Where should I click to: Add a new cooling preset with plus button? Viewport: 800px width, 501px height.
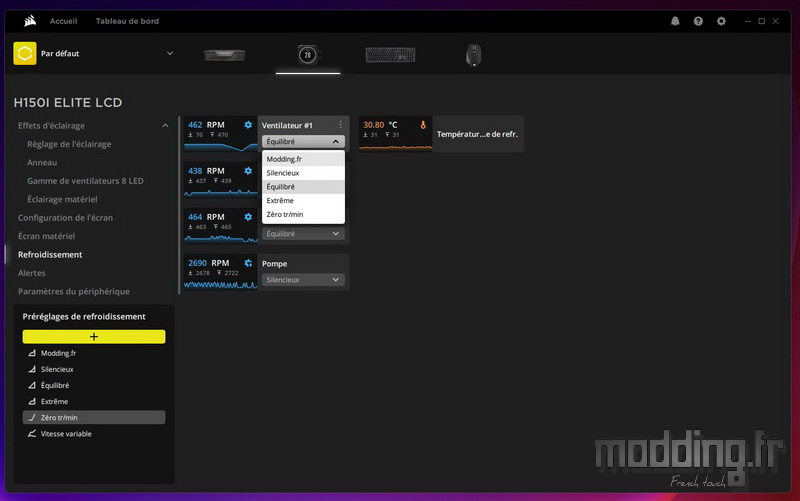point(94,337)
